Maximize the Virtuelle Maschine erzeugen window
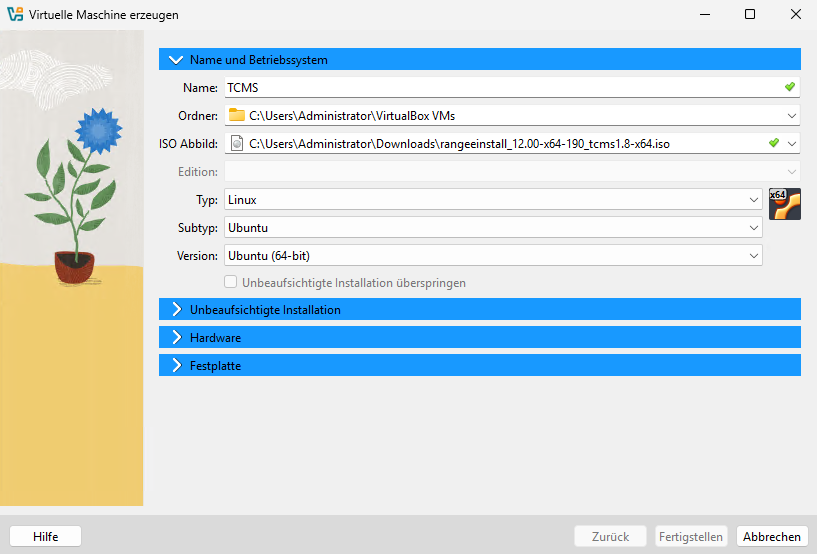817x554 pixels. 750,15
